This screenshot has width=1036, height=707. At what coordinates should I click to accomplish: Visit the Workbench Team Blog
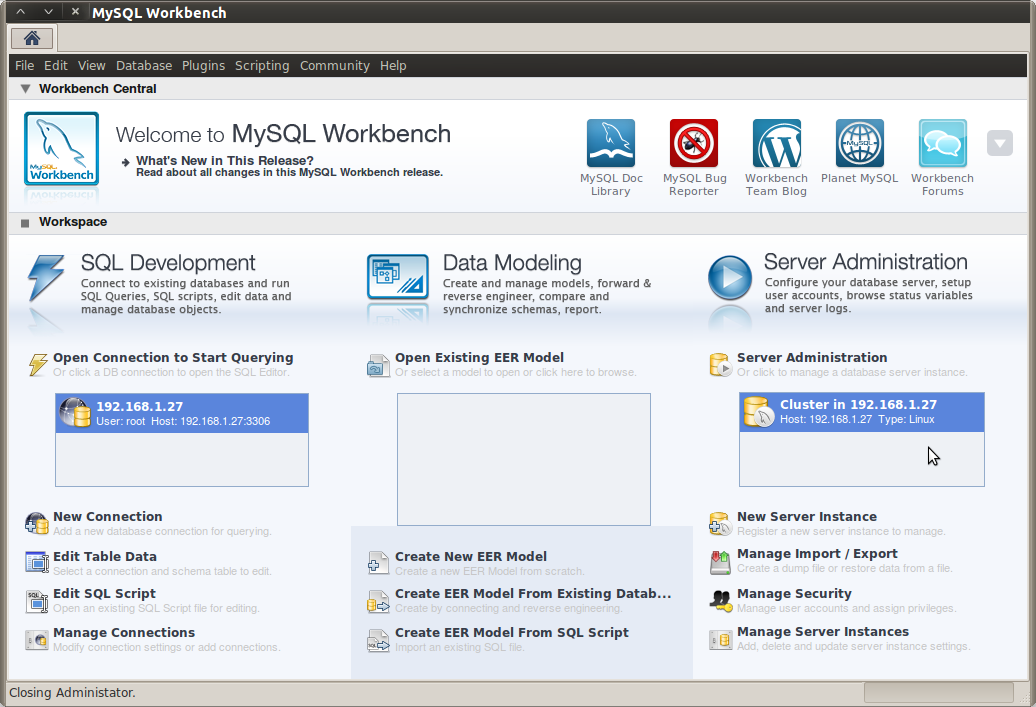click(777, 143)
